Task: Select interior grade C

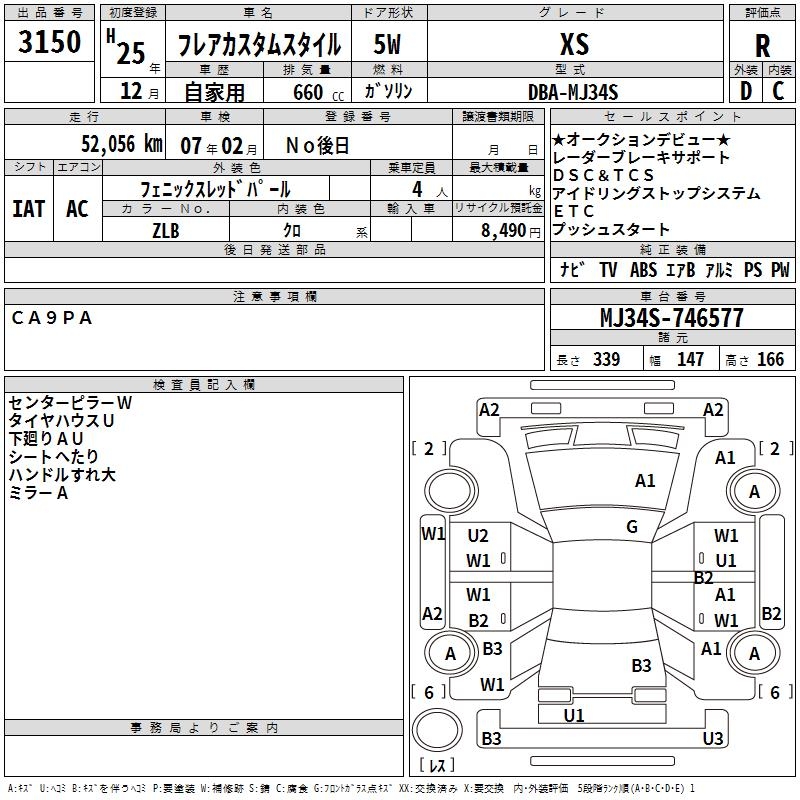Action: click(779, 91)
